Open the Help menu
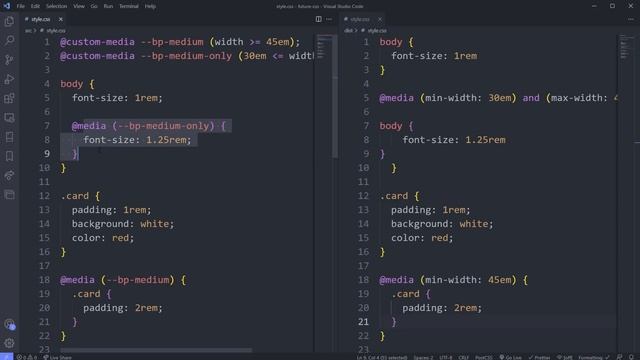The height and width of the screenshot is (360, 640). [150, 6]
